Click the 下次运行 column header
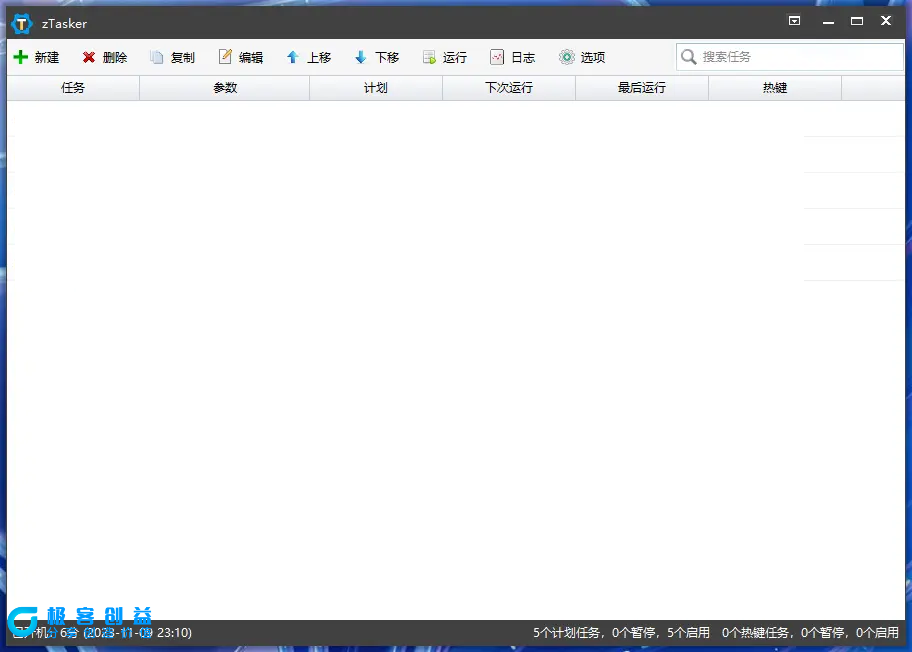This screenshot has width=912, height=652. (x=508, y=88)
